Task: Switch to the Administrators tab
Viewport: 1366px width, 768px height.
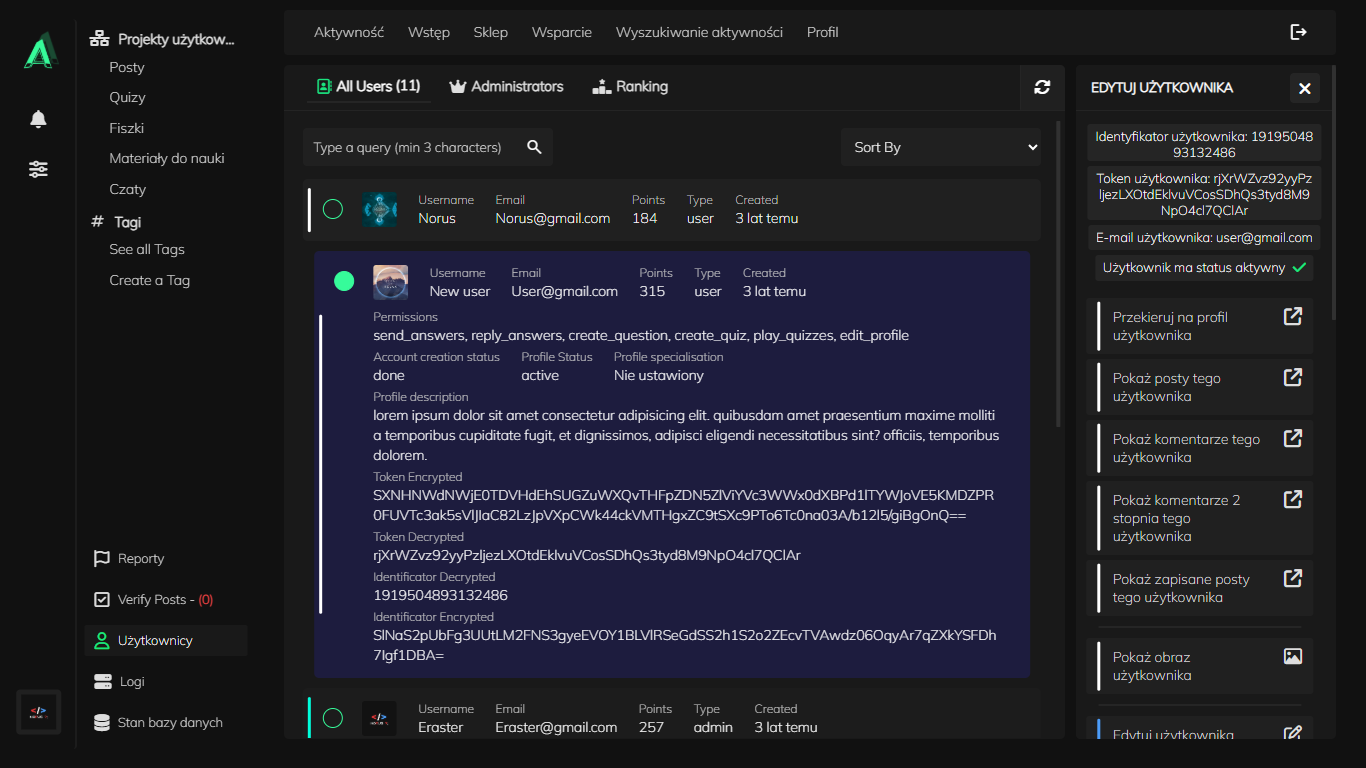Action: [506, 87]
